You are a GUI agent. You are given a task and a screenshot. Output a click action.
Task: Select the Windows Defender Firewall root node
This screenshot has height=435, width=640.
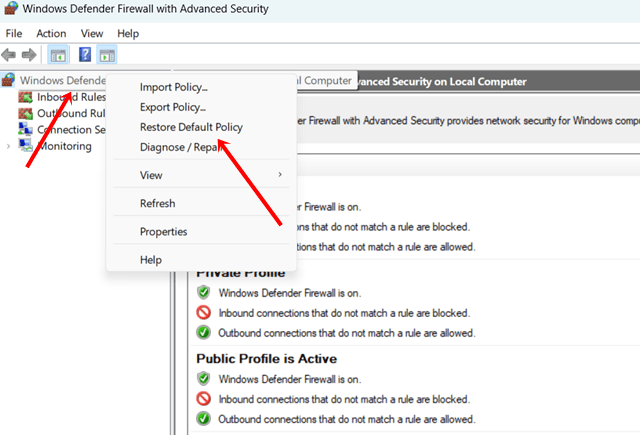(x=62, y=80)
